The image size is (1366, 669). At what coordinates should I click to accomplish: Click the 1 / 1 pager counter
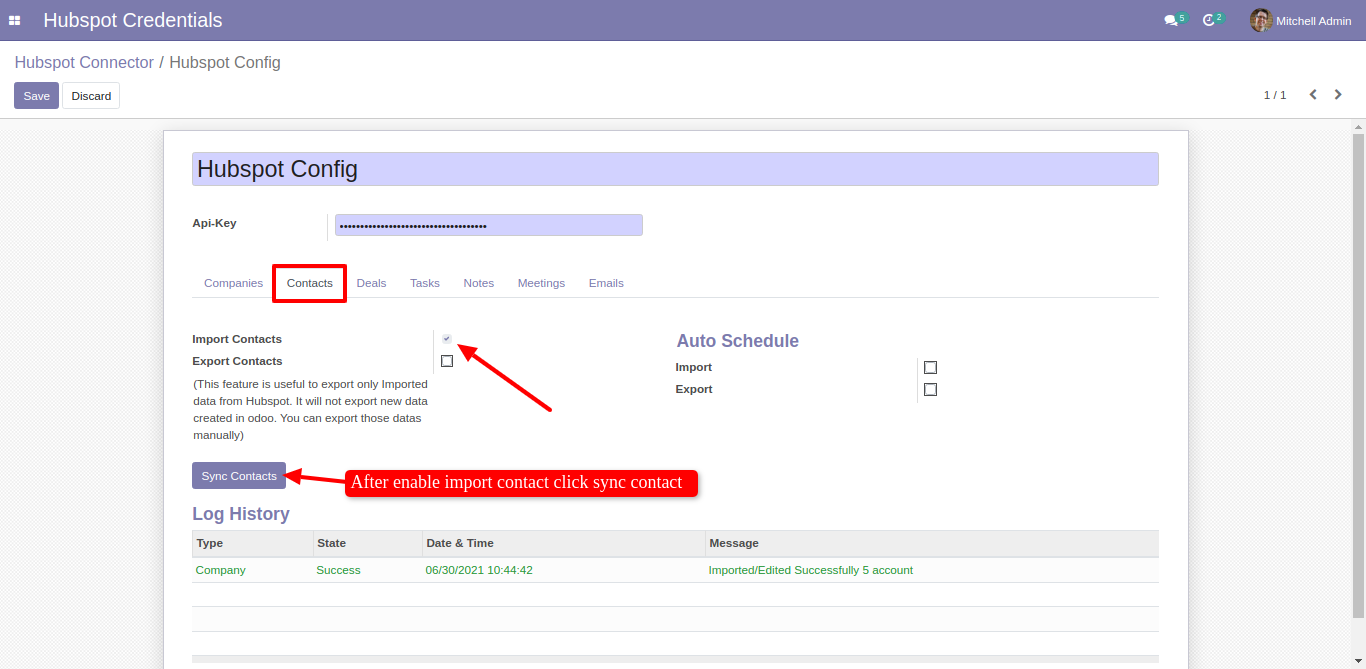coord(1275,95)
